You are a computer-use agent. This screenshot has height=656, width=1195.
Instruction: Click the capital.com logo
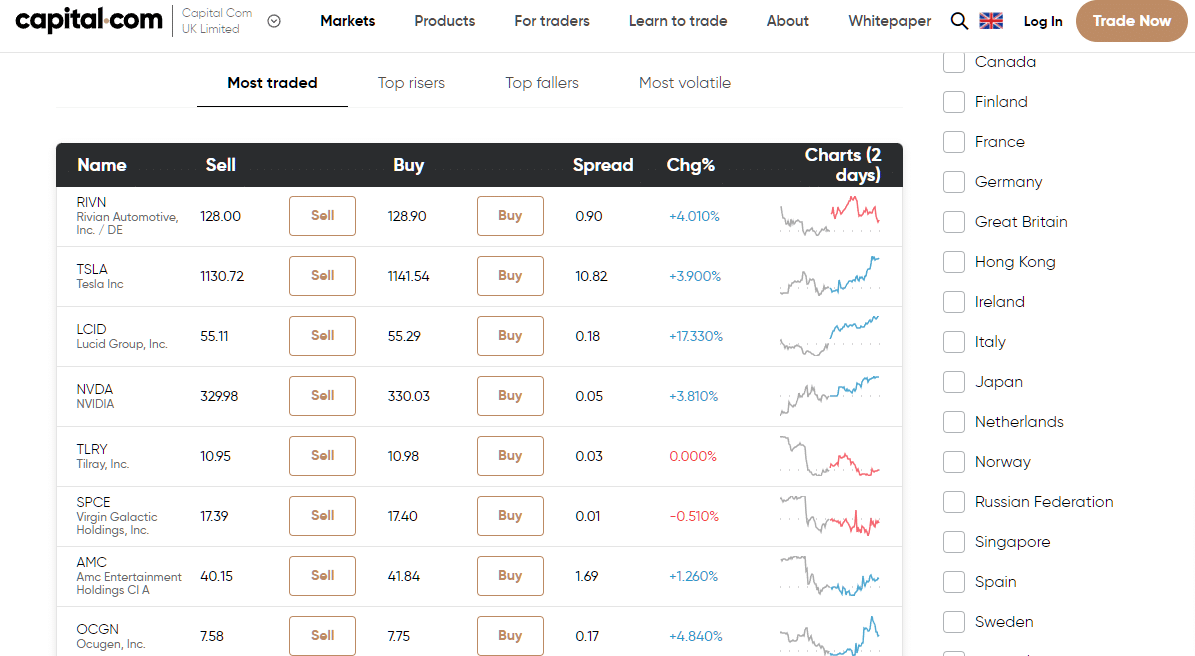tap(88, 21)
